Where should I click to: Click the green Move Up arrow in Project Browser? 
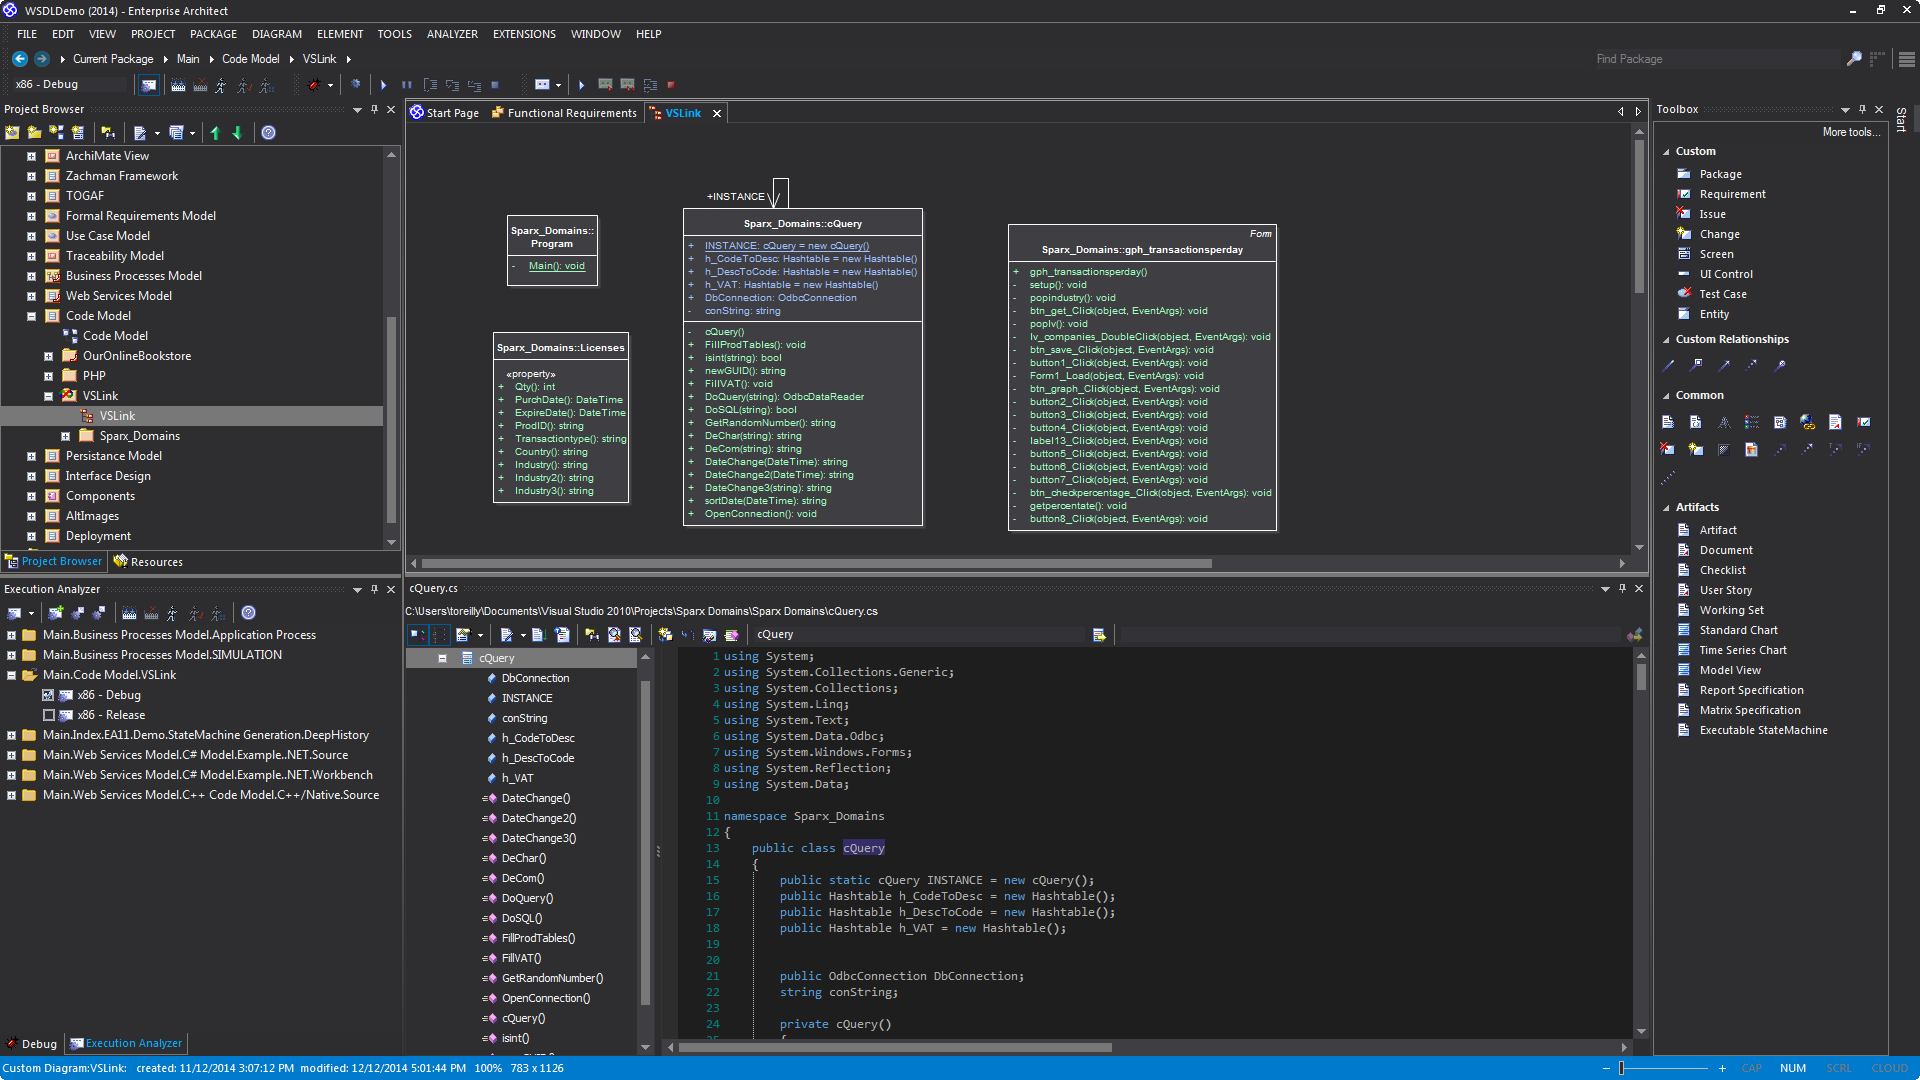click(214, 133)
